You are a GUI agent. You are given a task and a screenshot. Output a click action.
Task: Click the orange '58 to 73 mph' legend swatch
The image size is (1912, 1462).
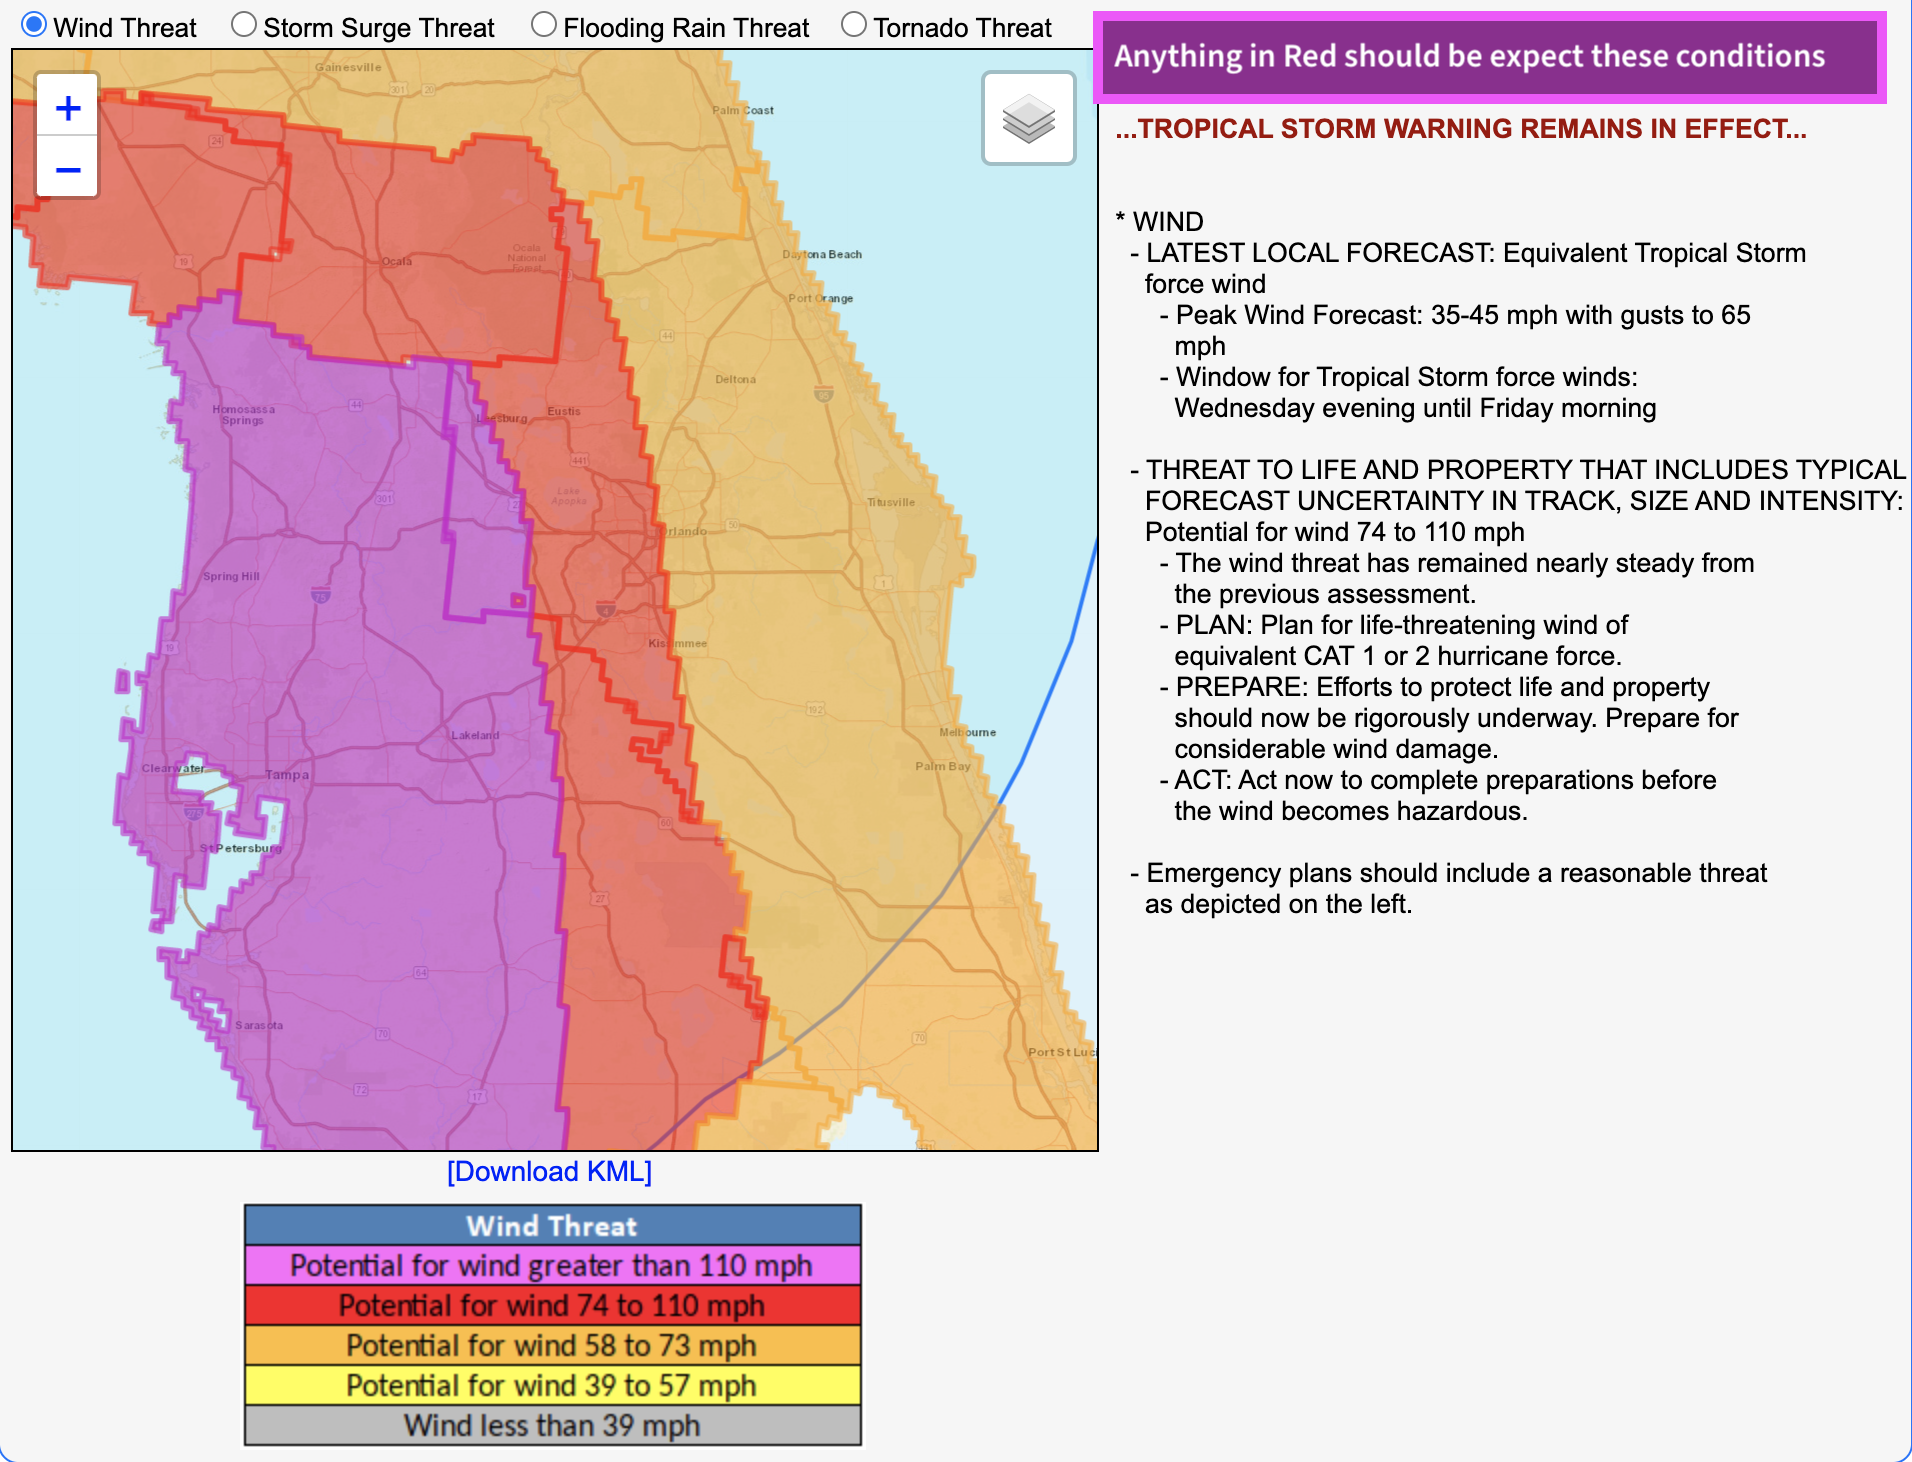tap(552, 1346)
